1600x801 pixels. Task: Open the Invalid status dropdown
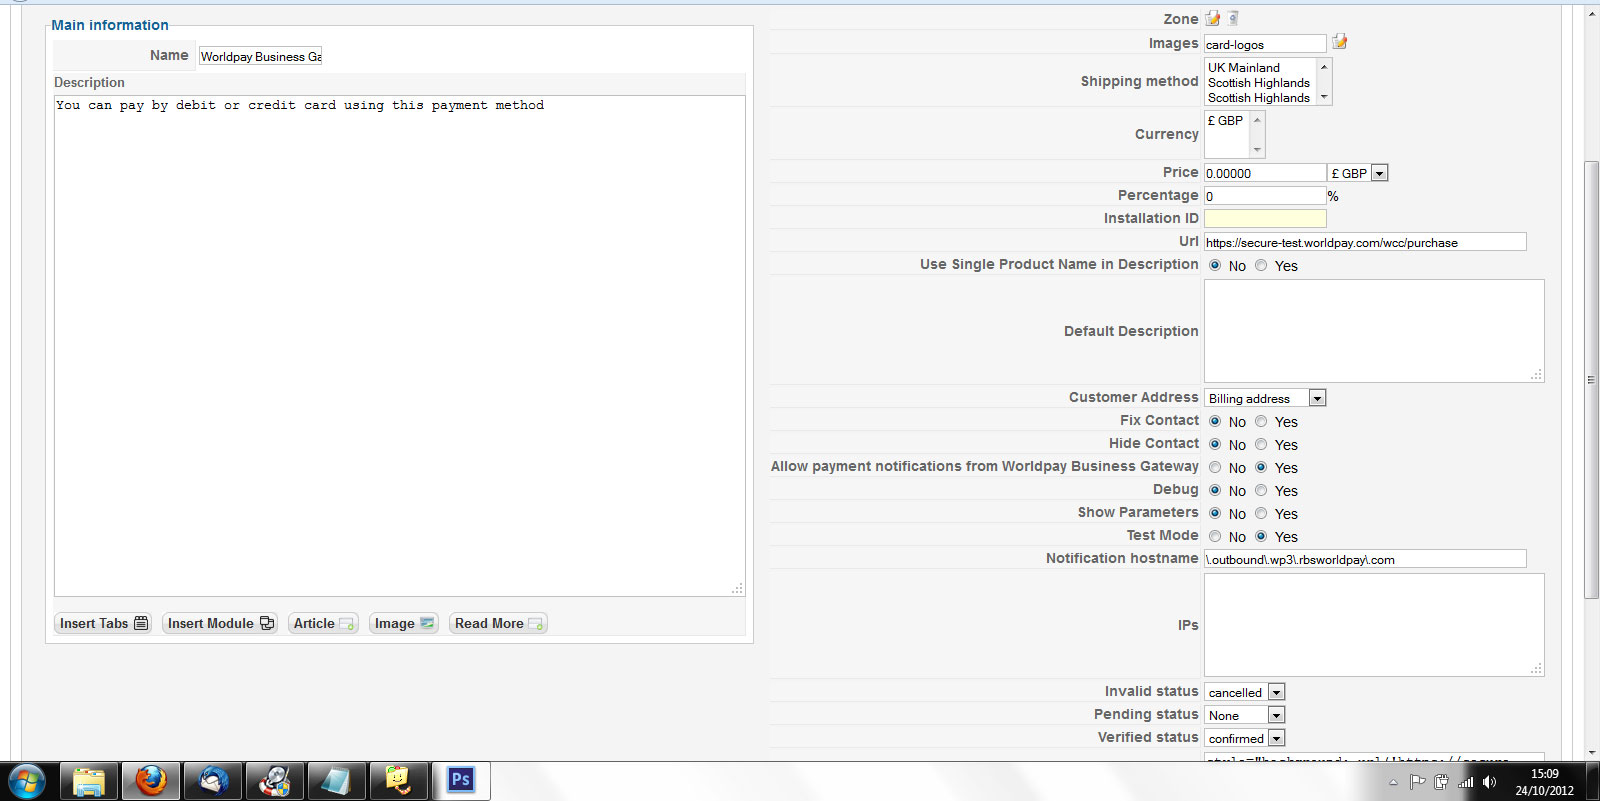[x=1244, y=692]
